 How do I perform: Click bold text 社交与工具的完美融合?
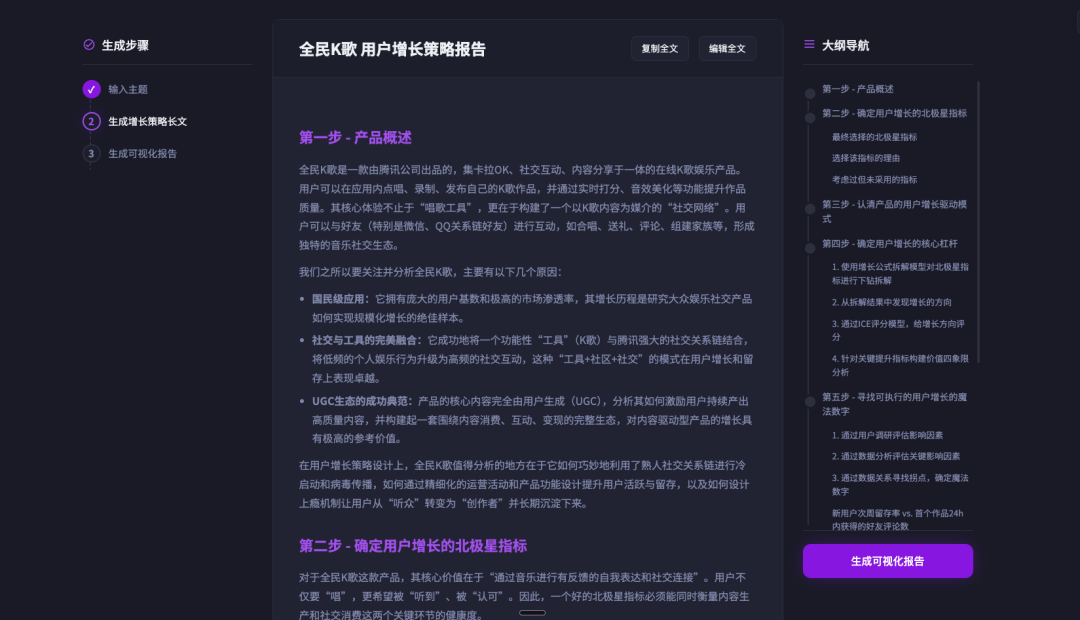(366, 340)
